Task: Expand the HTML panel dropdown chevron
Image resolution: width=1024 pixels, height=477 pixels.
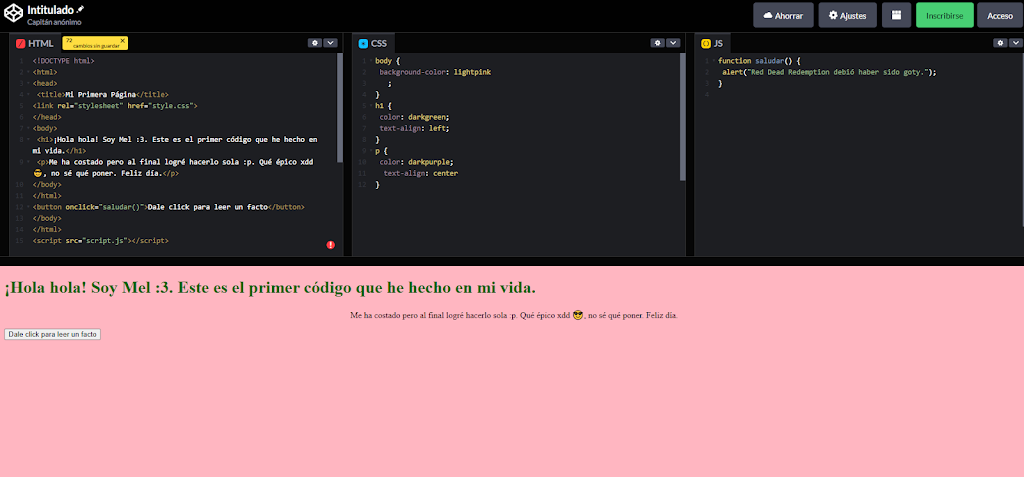Action: point(330,43)
